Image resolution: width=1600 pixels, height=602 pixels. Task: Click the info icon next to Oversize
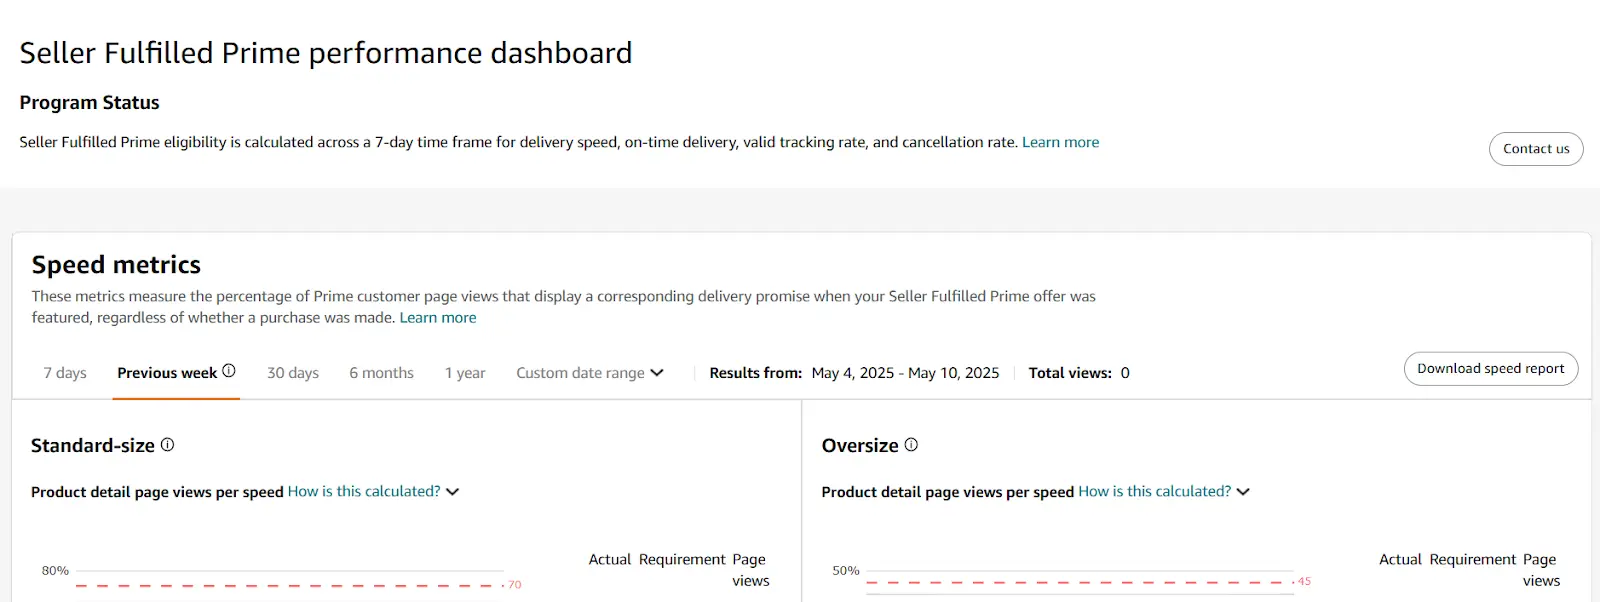tap(911, 445)
